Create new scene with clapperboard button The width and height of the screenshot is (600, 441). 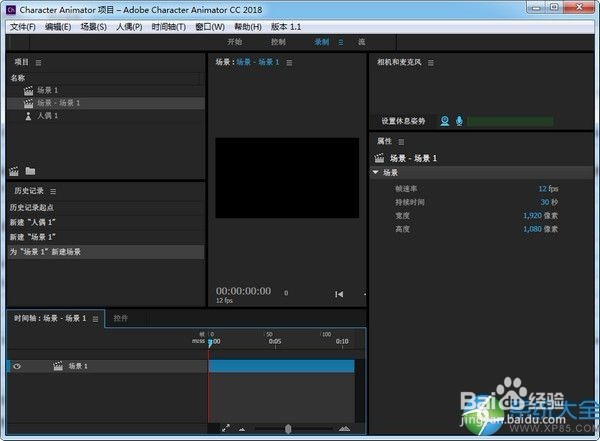pyautogui.click(x=14, y=171)
